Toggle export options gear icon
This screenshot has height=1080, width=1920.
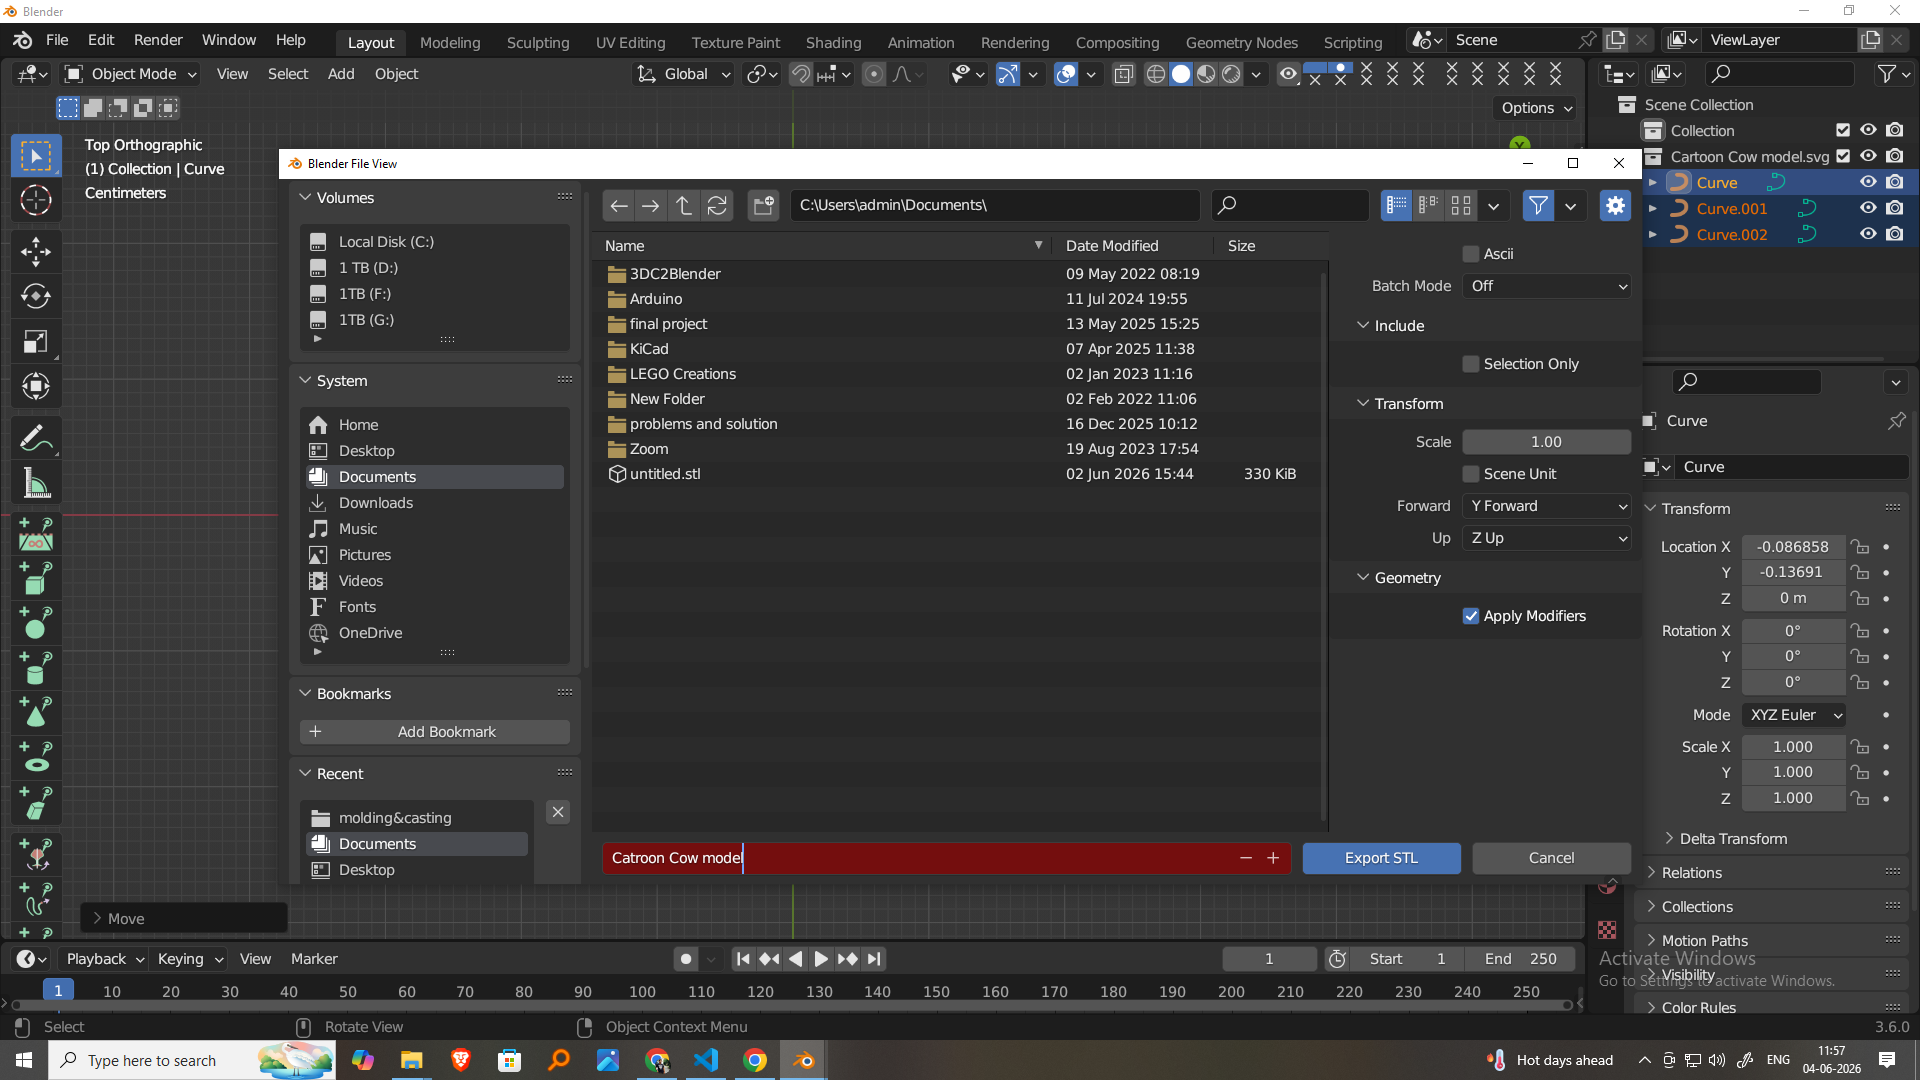click(x=1615, y=206)
